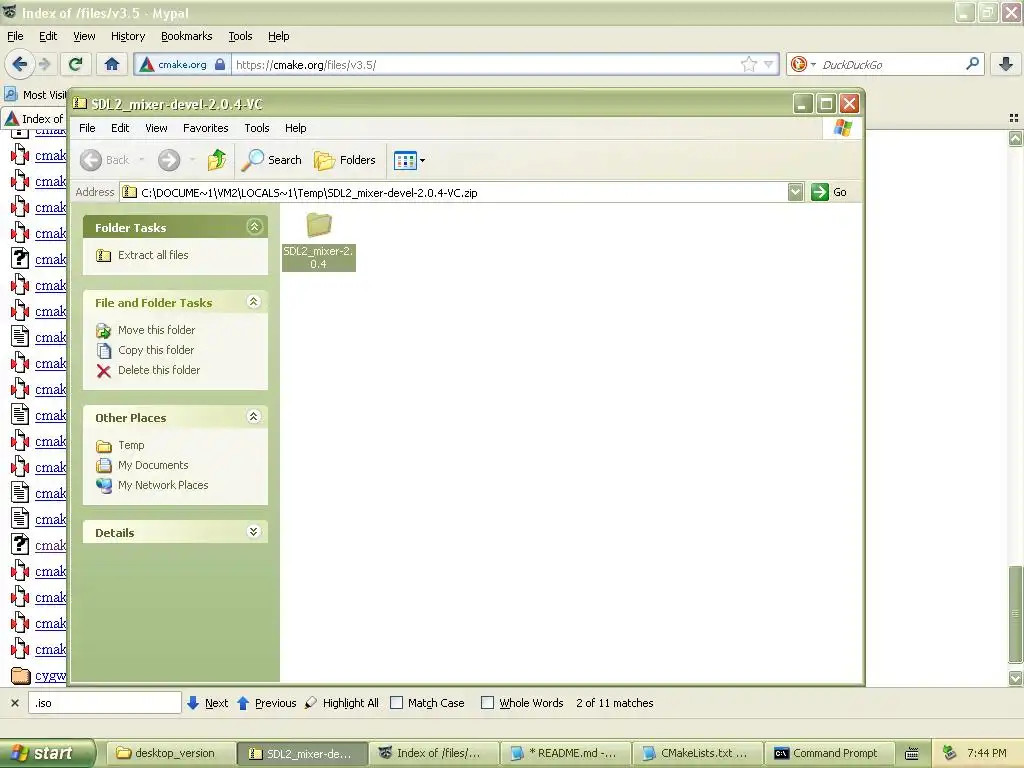1024x768 pixels.
Task: Collapse File and Folder Tasks panel
Action: click(x=254, y=302)
